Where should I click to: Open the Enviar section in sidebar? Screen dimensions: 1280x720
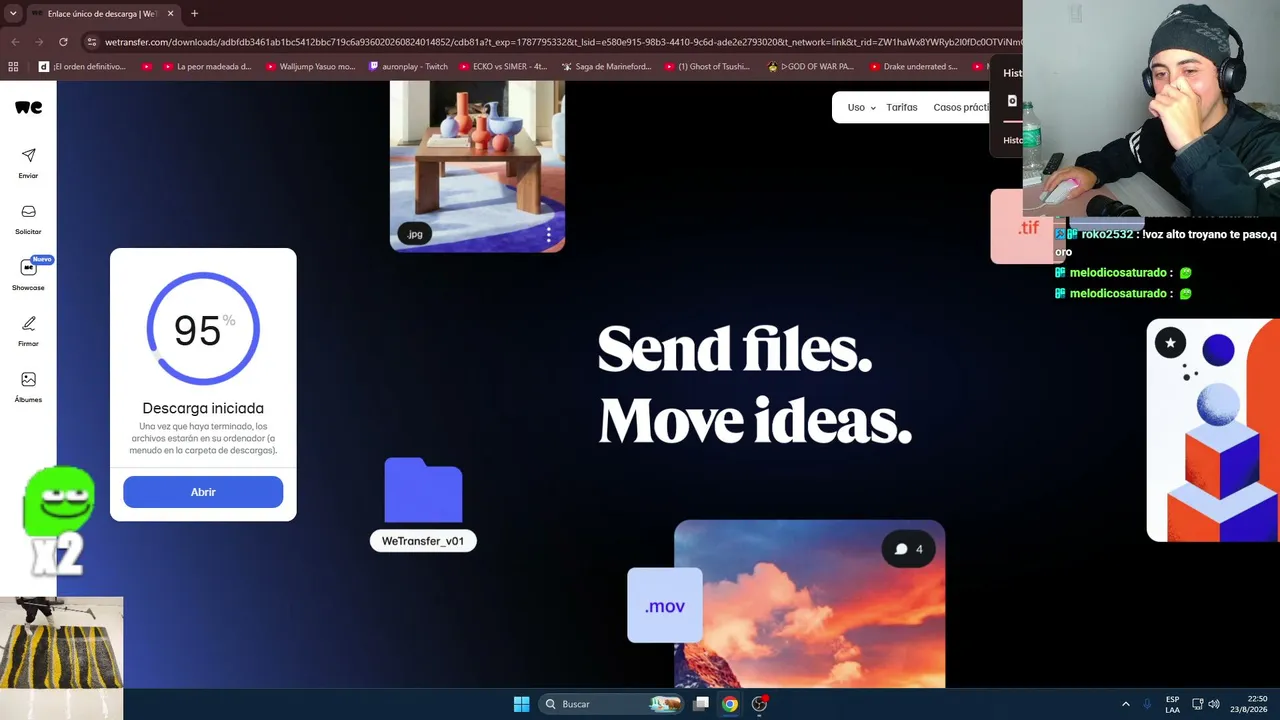click(x=28, y=163)
